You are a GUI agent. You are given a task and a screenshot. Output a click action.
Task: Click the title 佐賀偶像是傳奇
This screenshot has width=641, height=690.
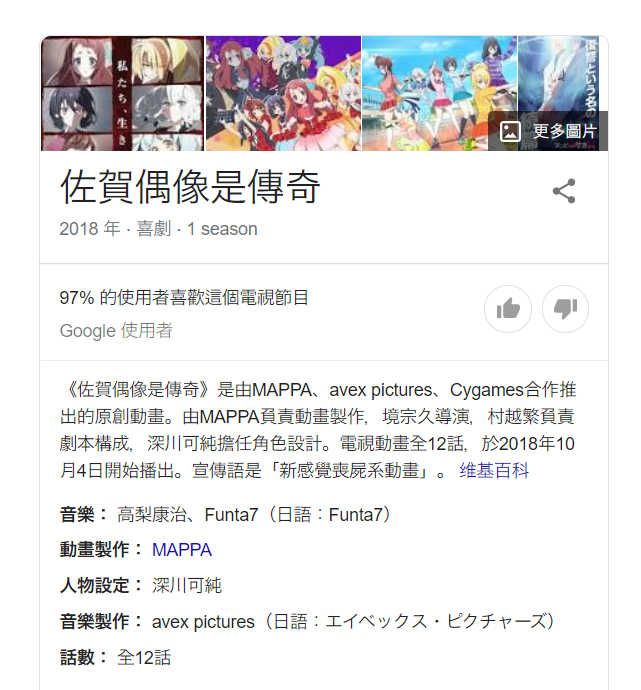click(190, 187)
